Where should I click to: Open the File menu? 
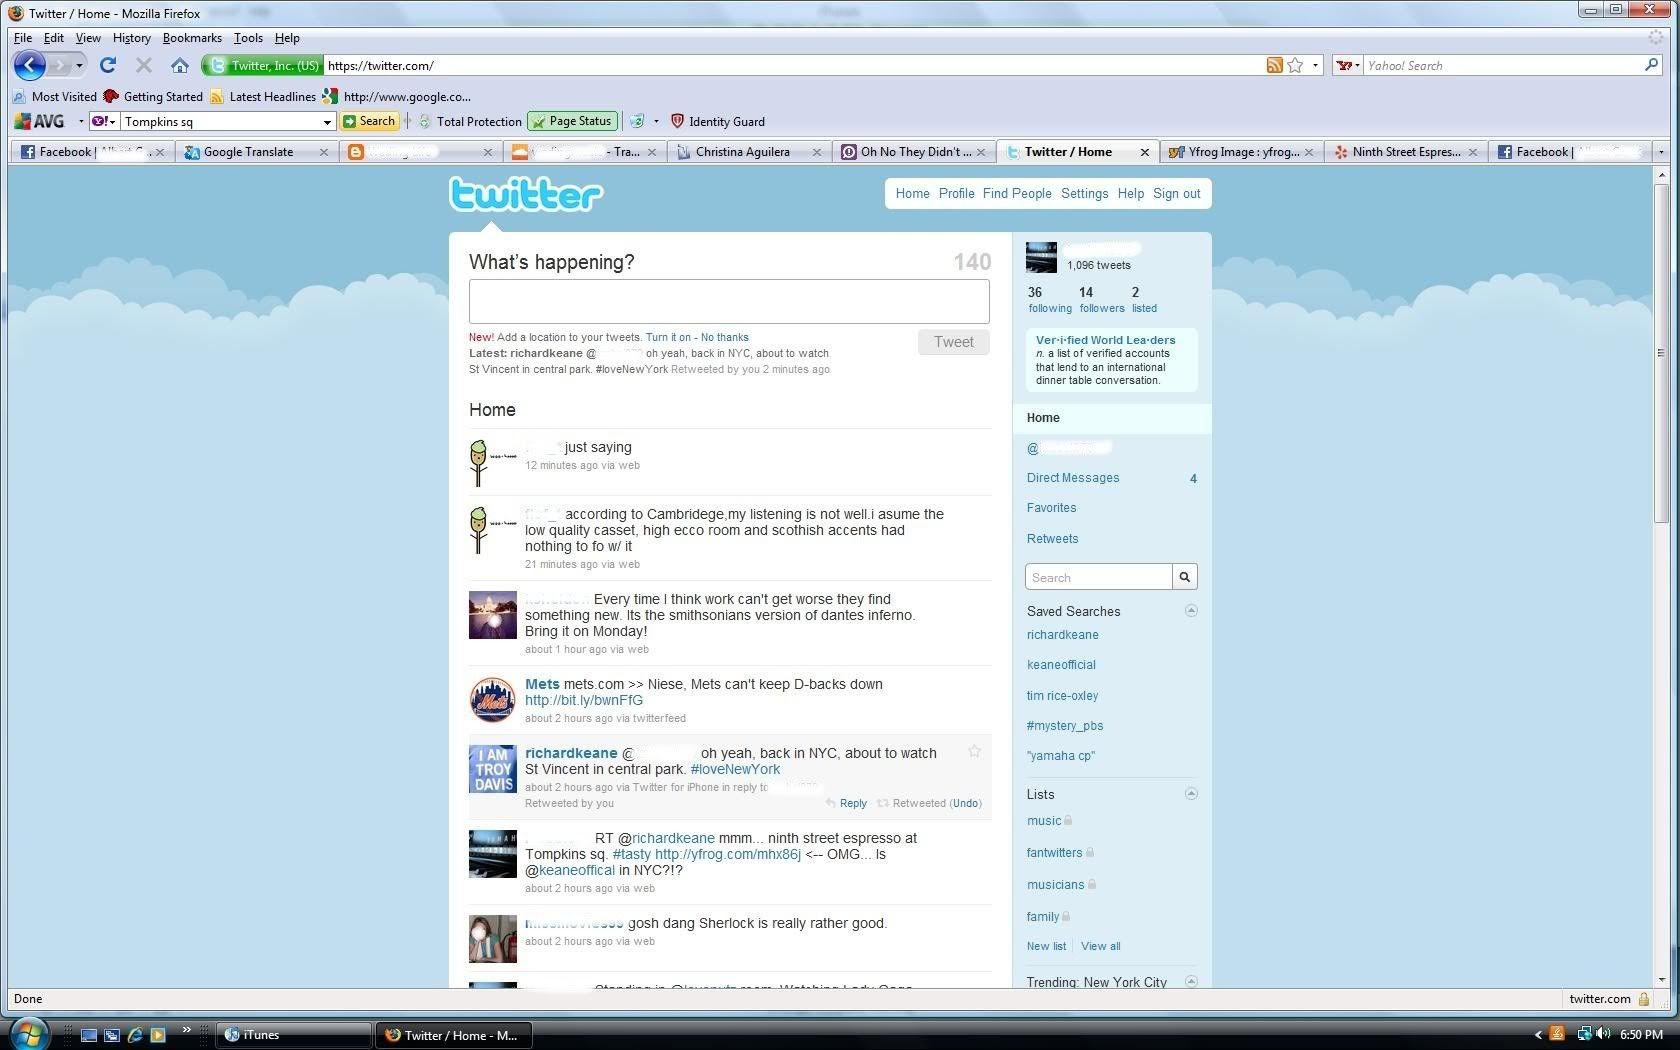click(x=23, y=38)
